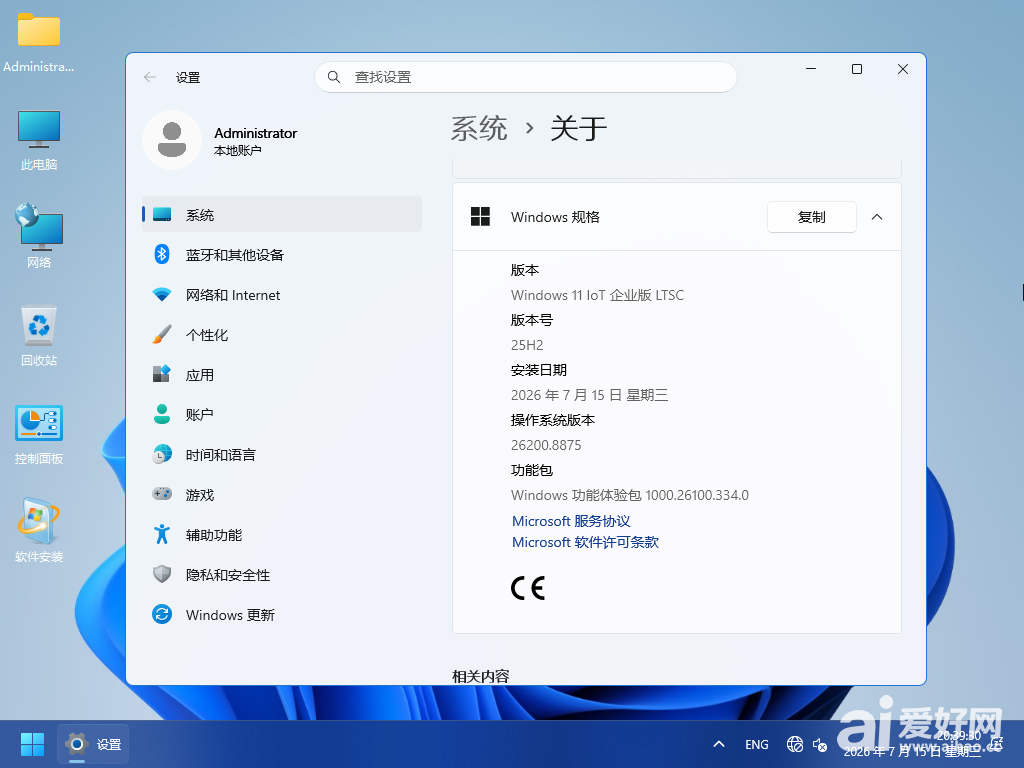The image size is (1024, 768).
Task: Click the Wi-Fi network icon in sidebar
Action: 162,295
